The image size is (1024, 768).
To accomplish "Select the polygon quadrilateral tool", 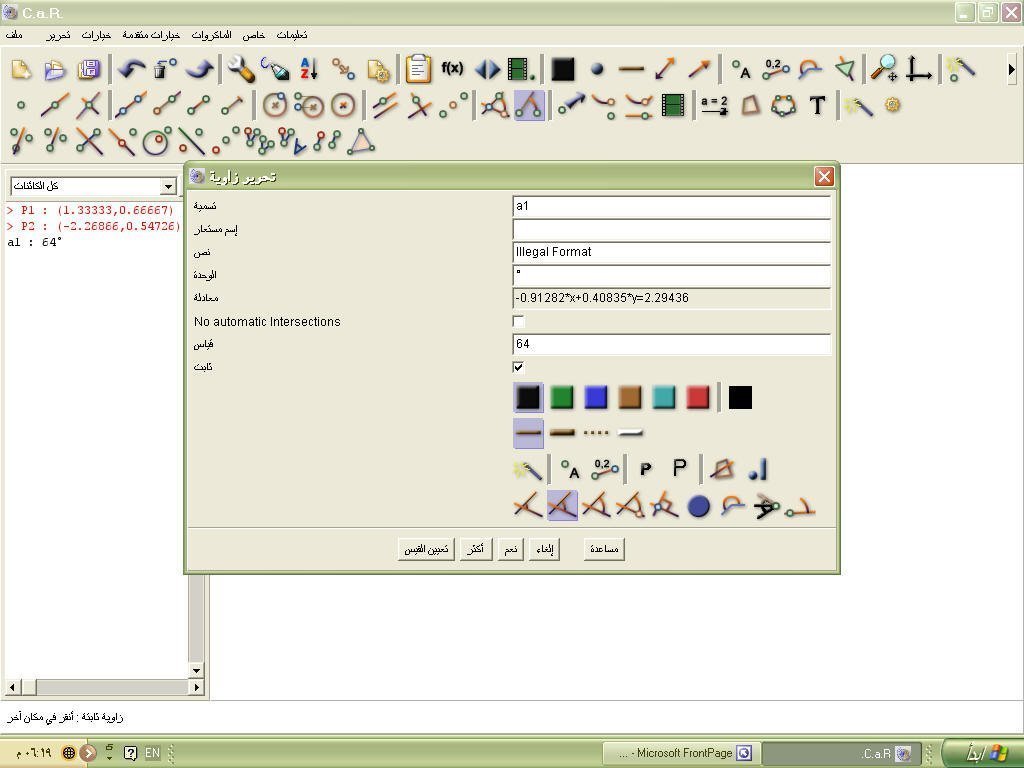I will click(750, 105).
